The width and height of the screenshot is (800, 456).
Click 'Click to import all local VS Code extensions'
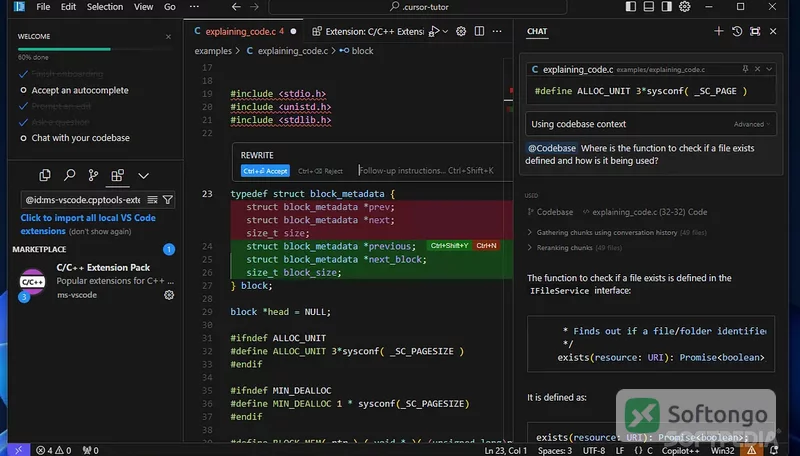(x=88, y=224)
